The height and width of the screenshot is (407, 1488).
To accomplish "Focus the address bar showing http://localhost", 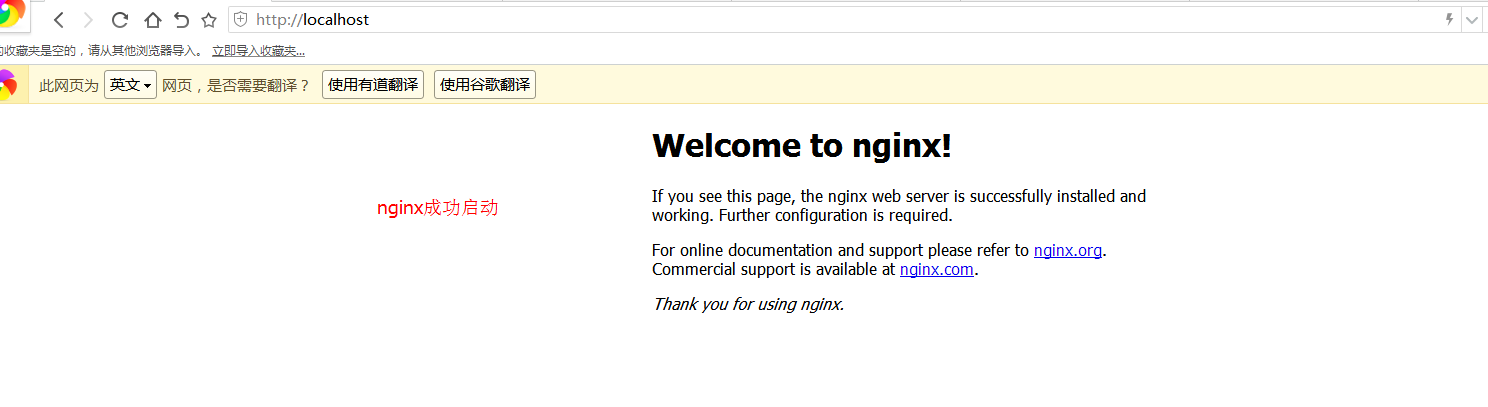I will point(845,20).
